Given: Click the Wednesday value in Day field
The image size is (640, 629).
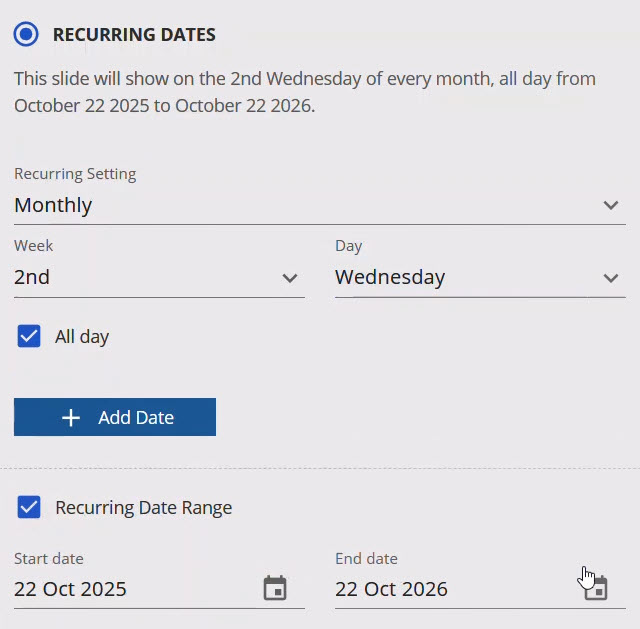Looking at the screenshot, I should (x=390, y=278).
